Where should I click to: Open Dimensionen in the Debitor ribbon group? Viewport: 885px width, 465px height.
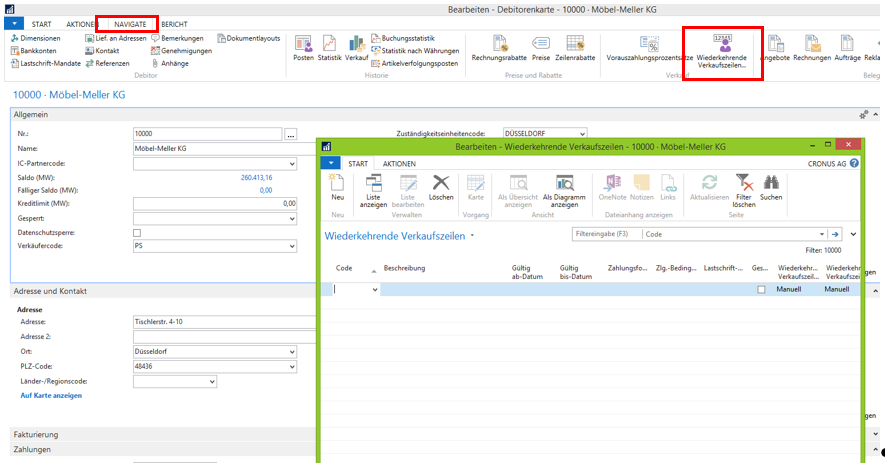[35, 38]
